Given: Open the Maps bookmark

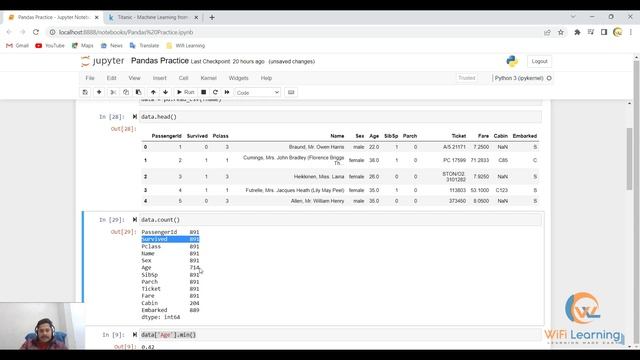Looking at the screenshot, I should [x=83, y=46].
